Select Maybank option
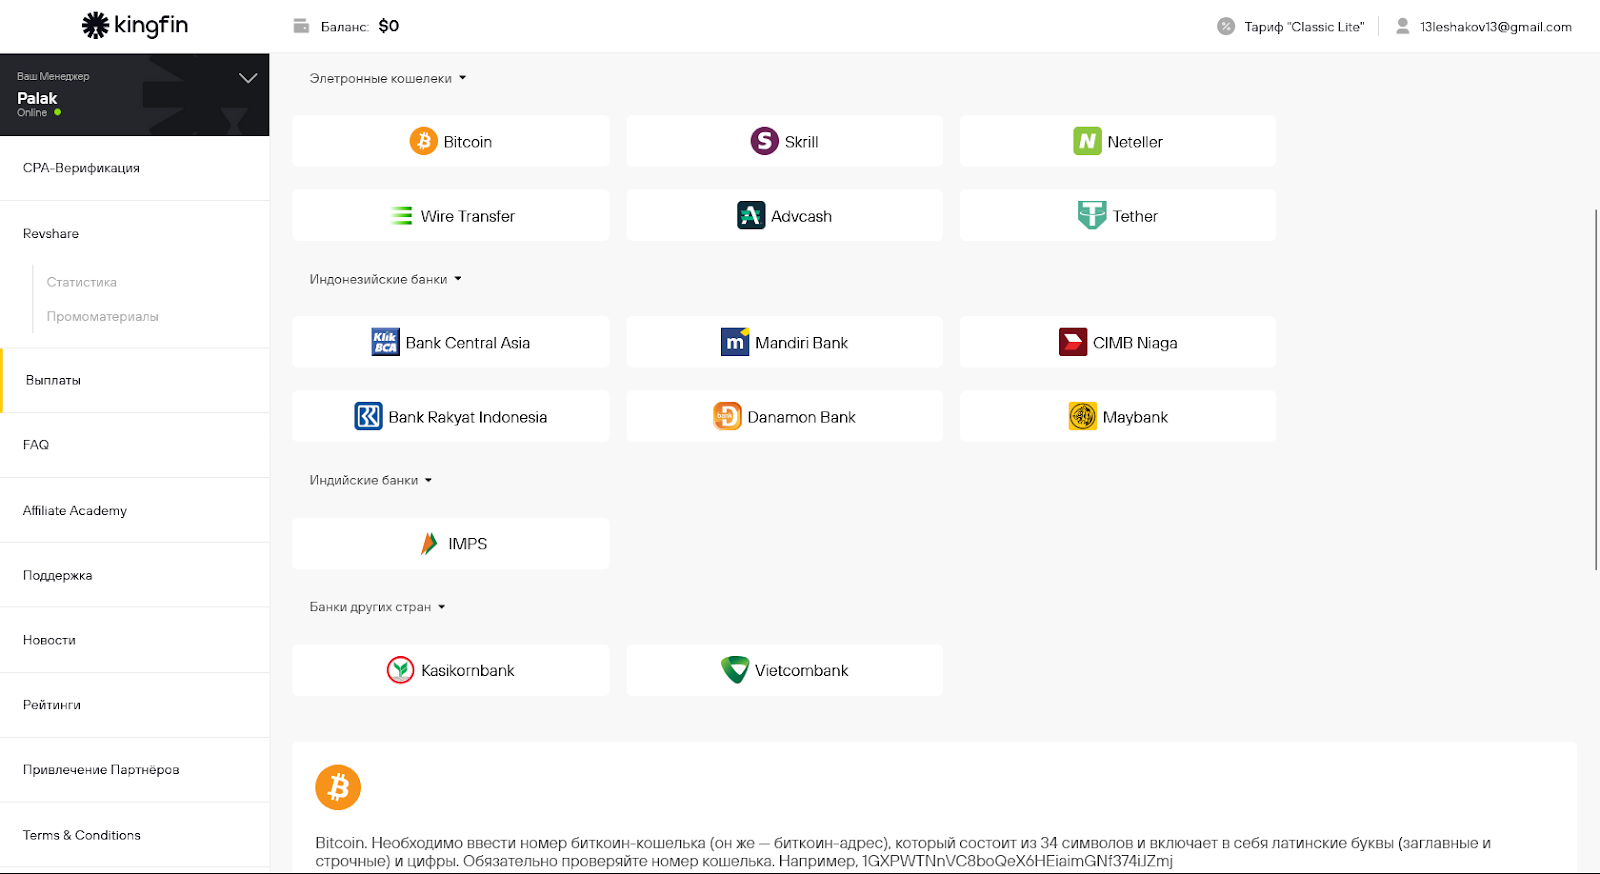Viewport: 1600px width, 874px height. point(1118,416)
